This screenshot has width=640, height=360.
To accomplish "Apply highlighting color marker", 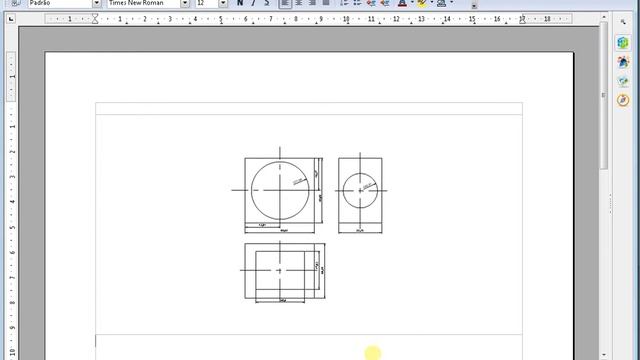I will pyautogui.click(x=422, y=3).
